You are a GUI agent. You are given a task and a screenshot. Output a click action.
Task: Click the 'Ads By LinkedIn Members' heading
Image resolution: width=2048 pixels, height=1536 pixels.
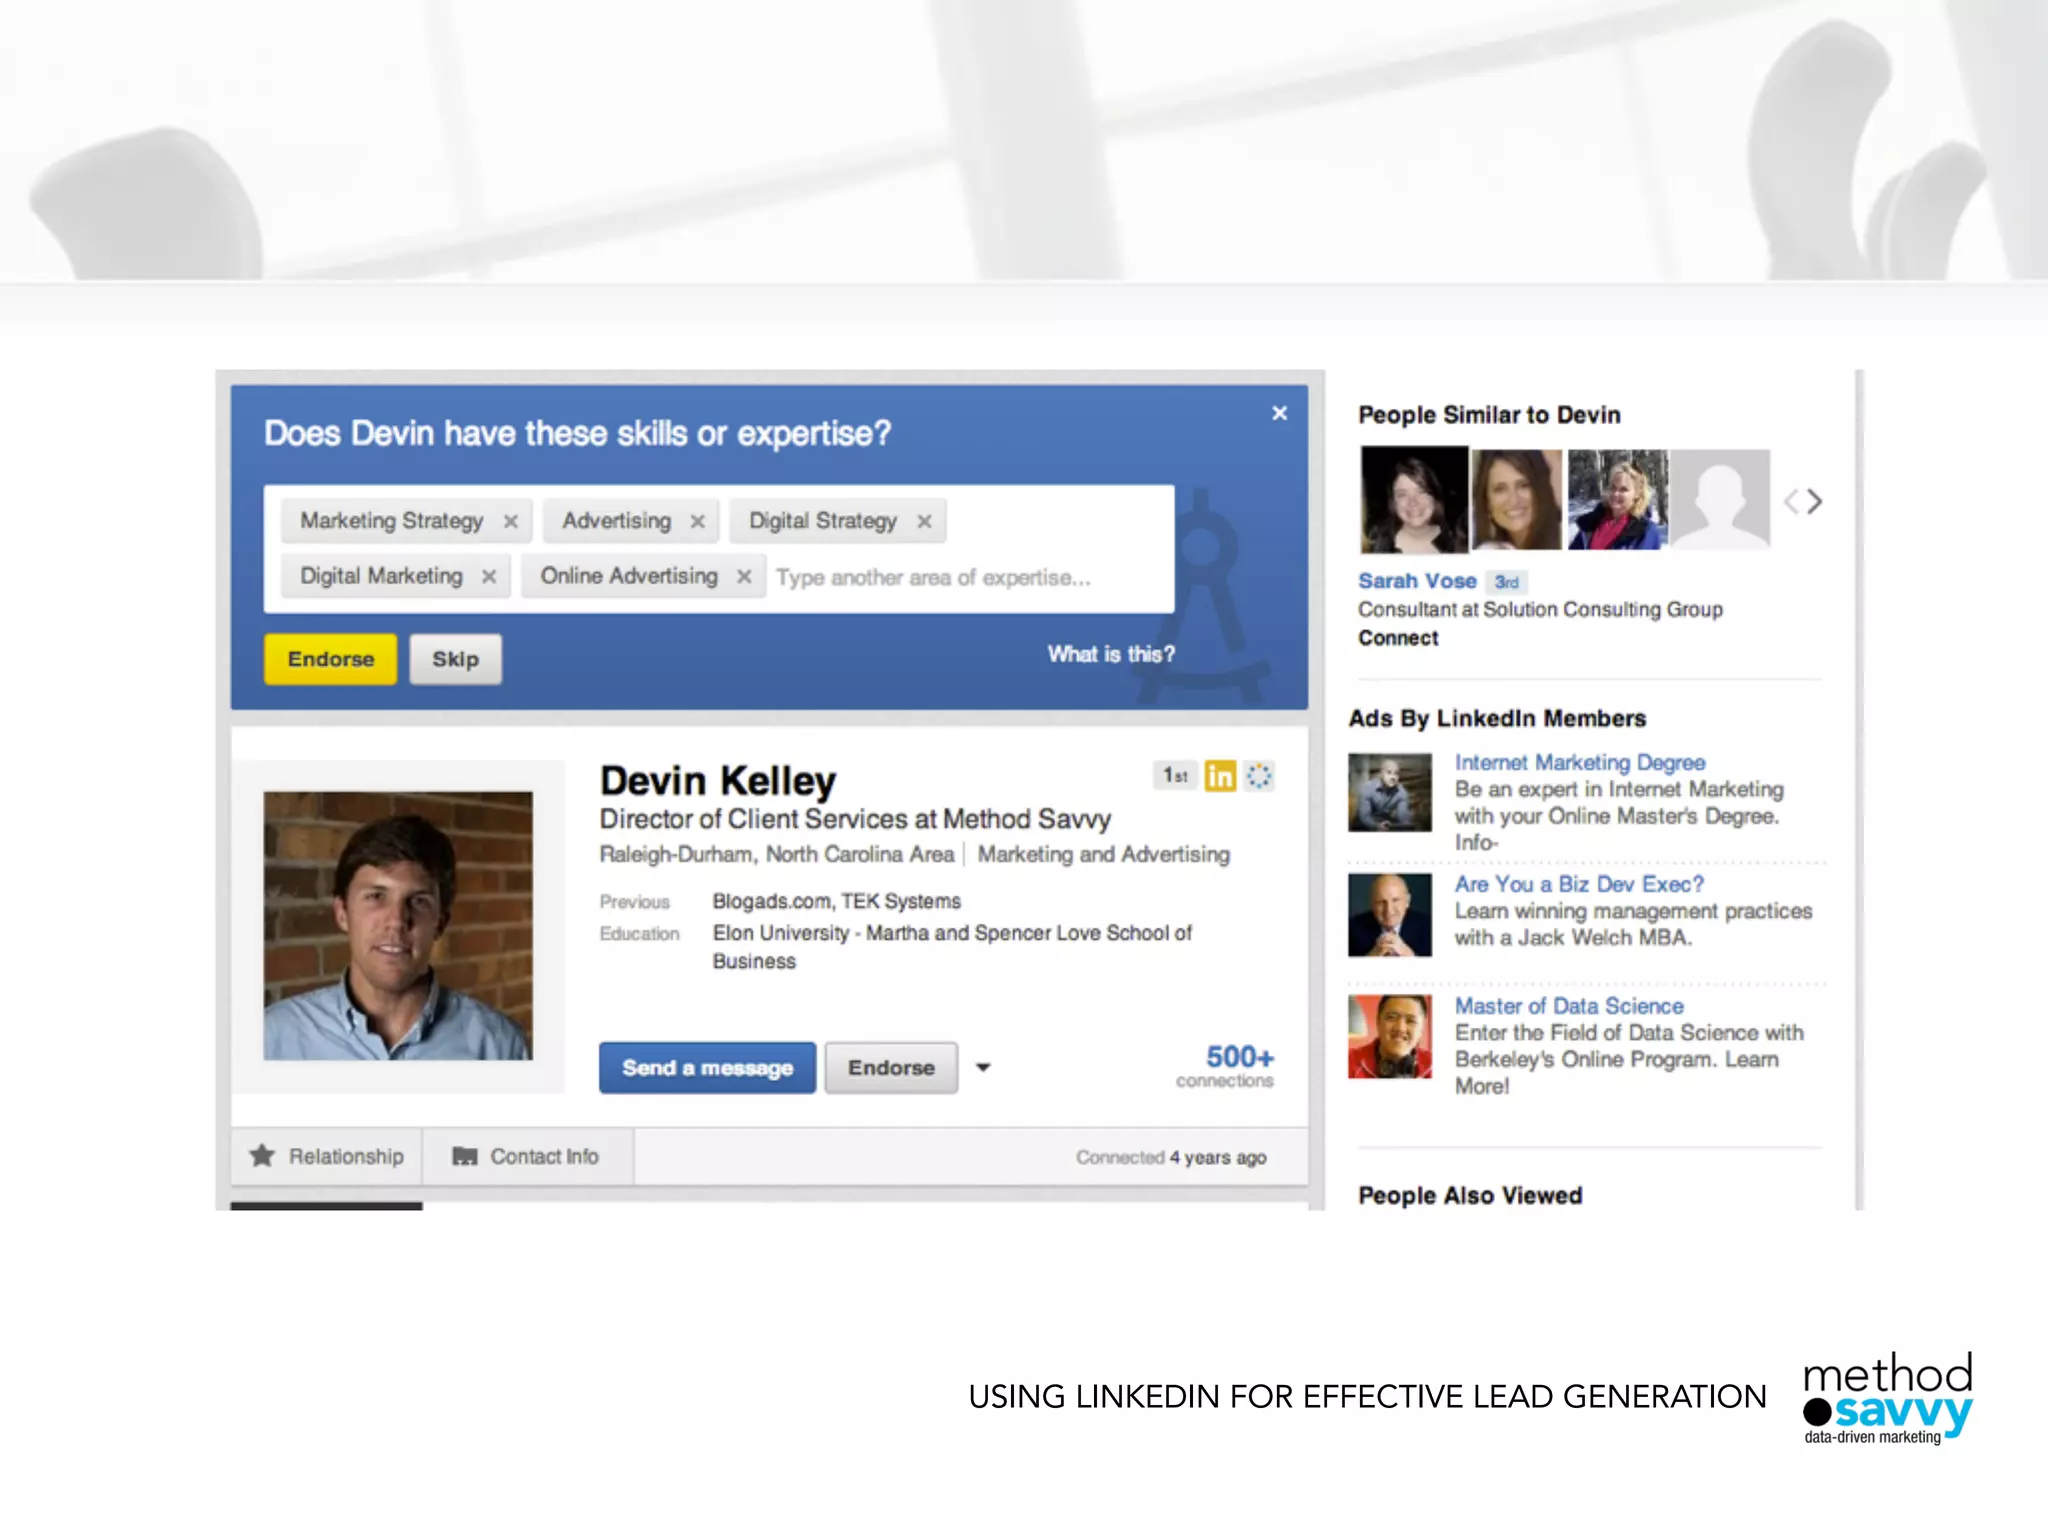click(x=1497, y=718)
